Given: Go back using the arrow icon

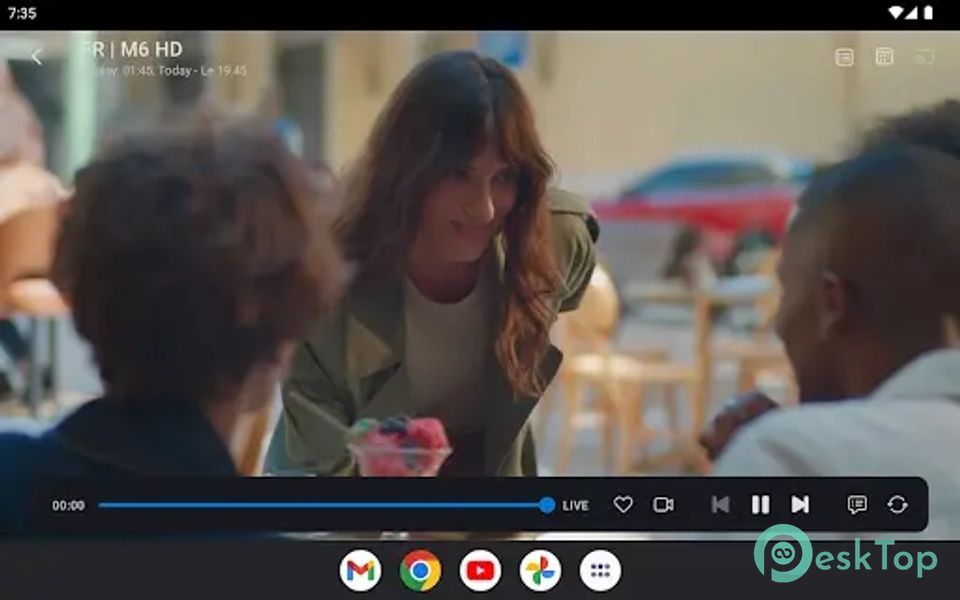Looking at the screenshot, I should 36,57.
